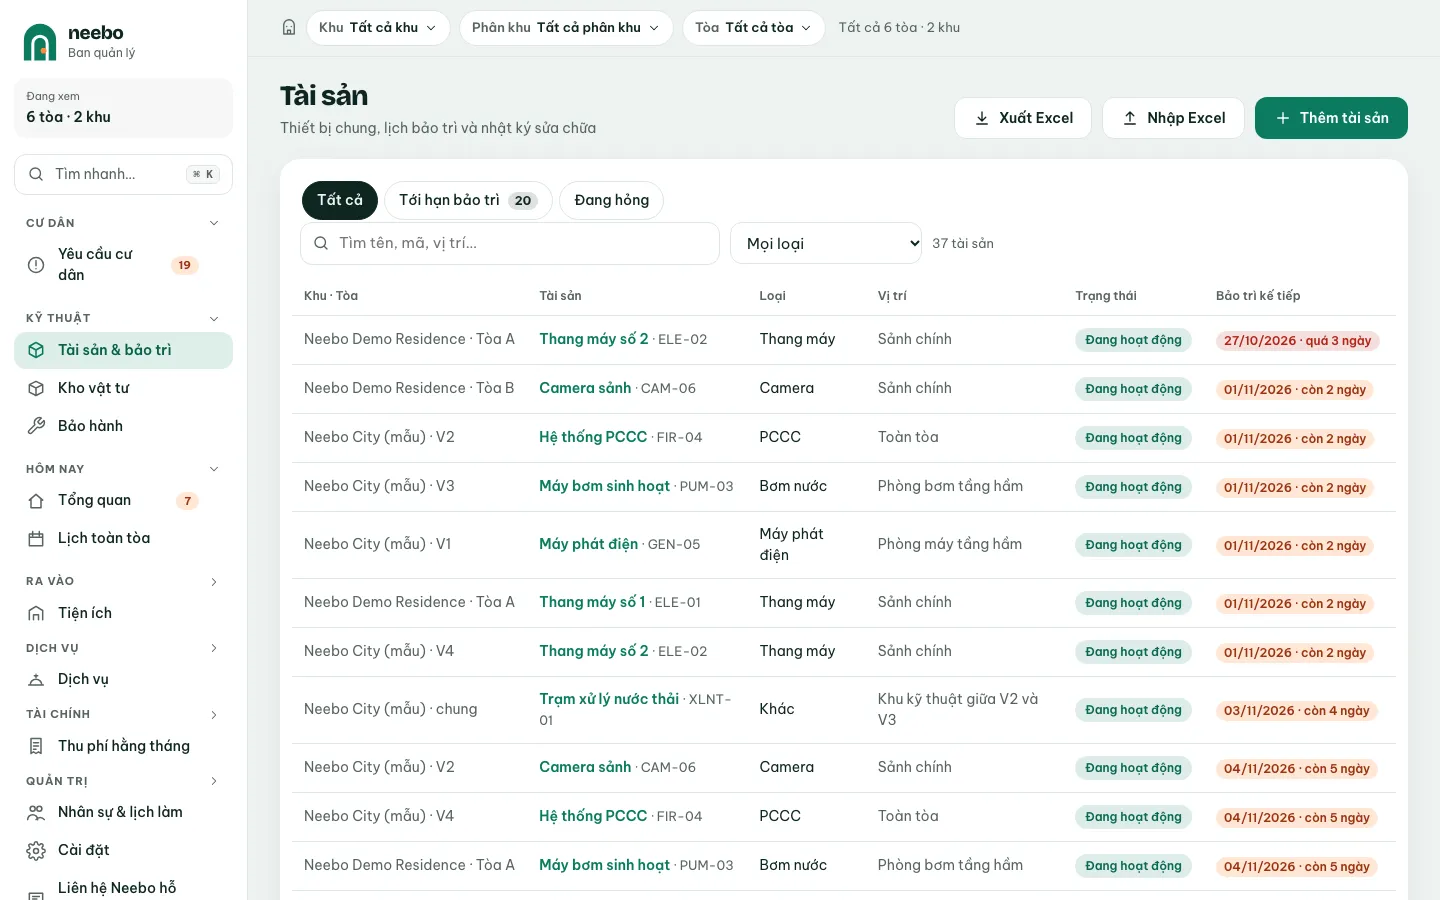Open the Mọi loại type select

click(x=826, y=243)
